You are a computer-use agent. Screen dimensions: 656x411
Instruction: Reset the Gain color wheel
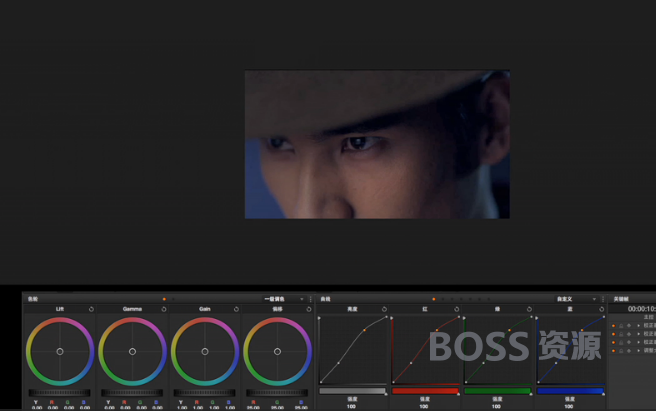[x=236, y=309]
